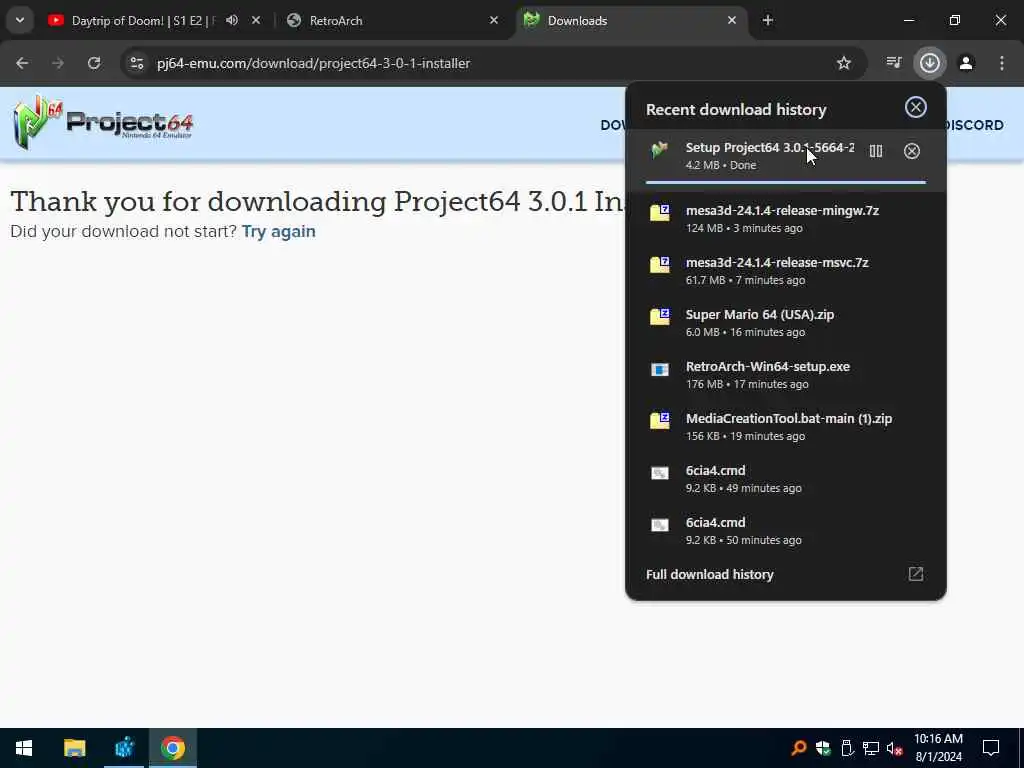Click the mesa3d mingw archive icon
1024x768 pixels.
pyautogui.click(x=660, y=213)
